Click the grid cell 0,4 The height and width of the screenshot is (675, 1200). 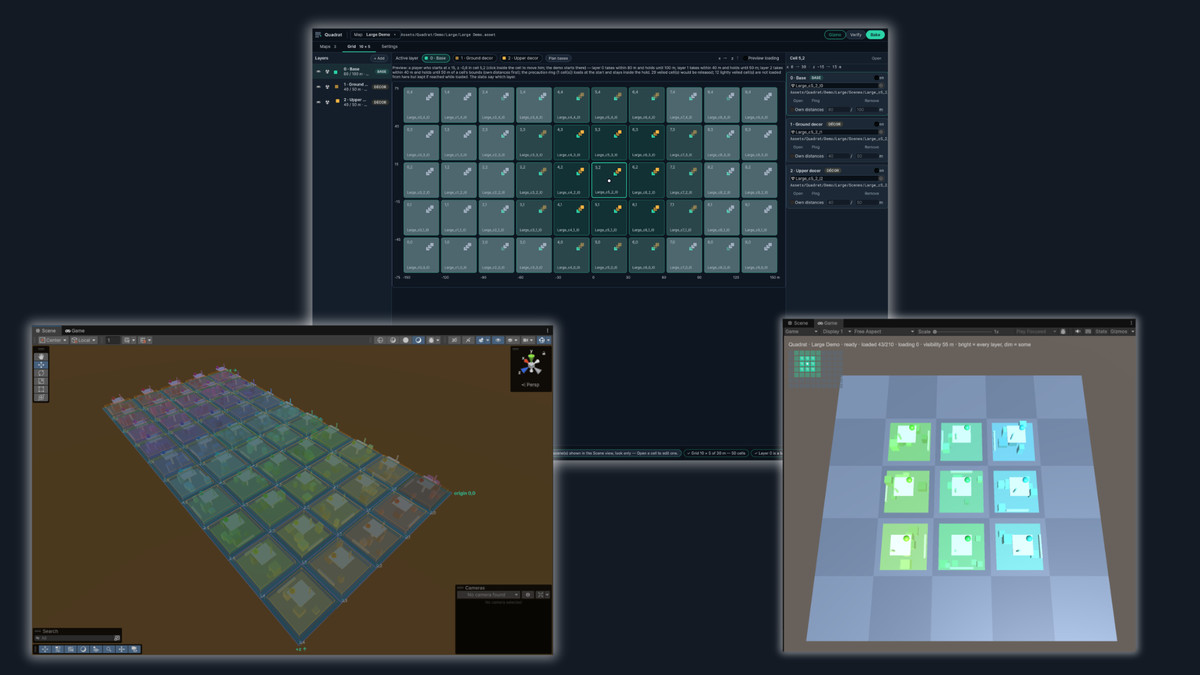[422, 105]
